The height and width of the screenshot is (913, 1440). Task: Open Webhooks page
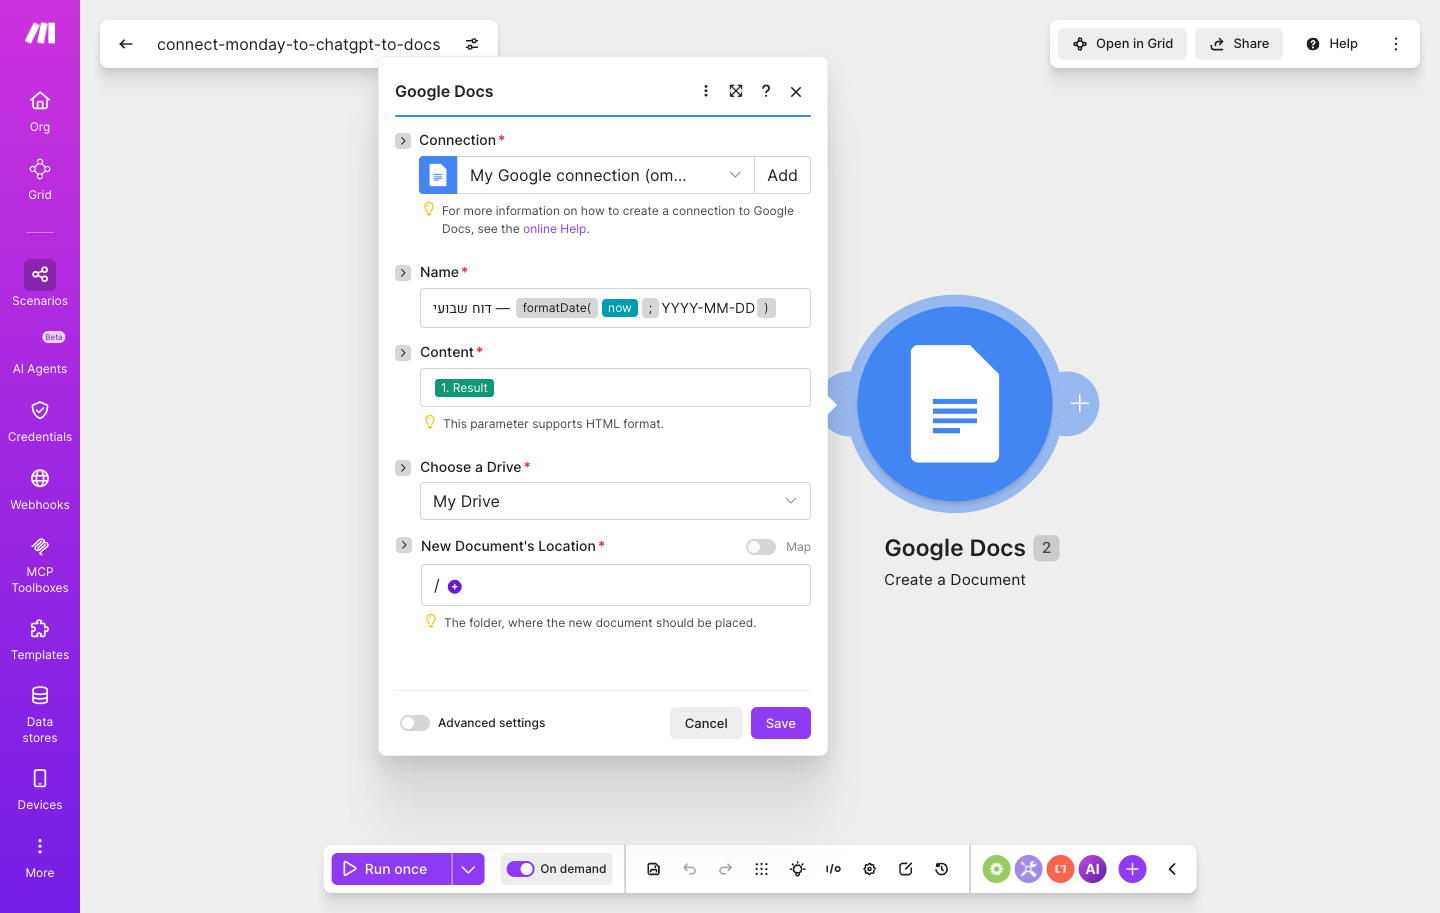pos(40,489)
